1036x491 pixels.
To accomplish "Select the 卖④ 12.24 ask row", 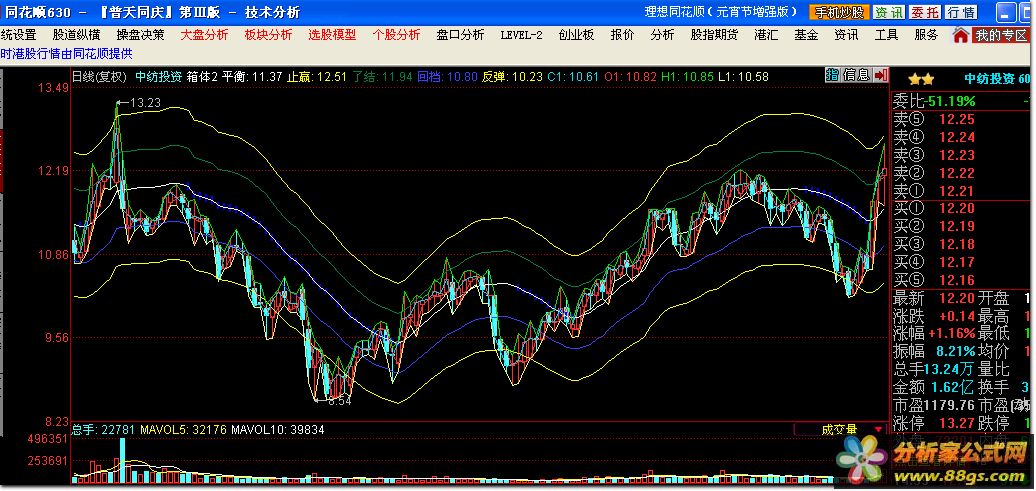I will point(962,137).
